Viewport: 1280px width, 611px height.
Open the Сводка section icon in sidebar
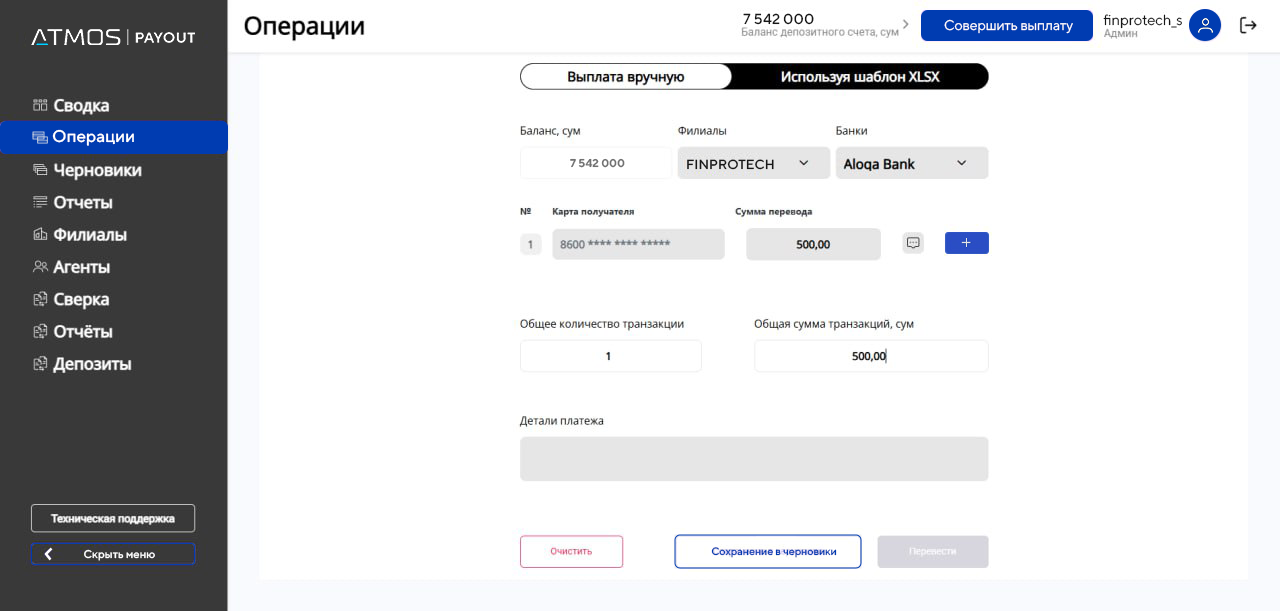click(x=40, y=105)
